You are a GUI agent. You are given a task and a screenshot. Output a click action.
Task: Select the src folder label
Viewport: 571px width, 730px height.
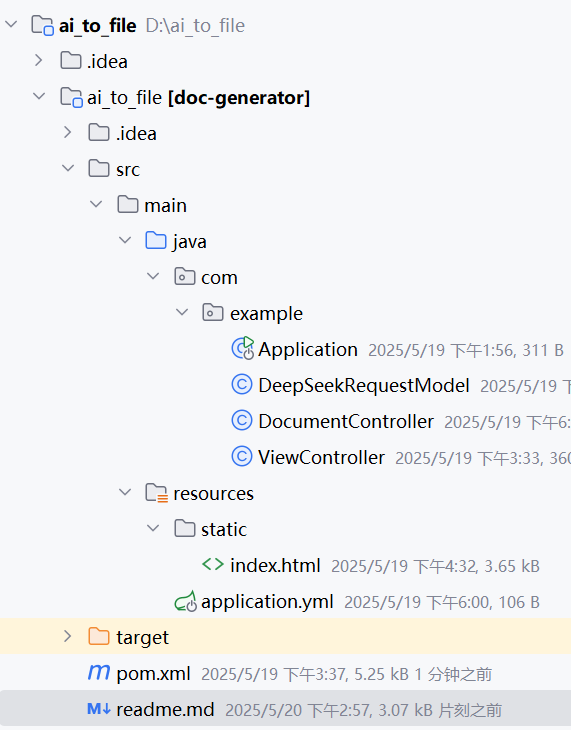tap(128, 170)
